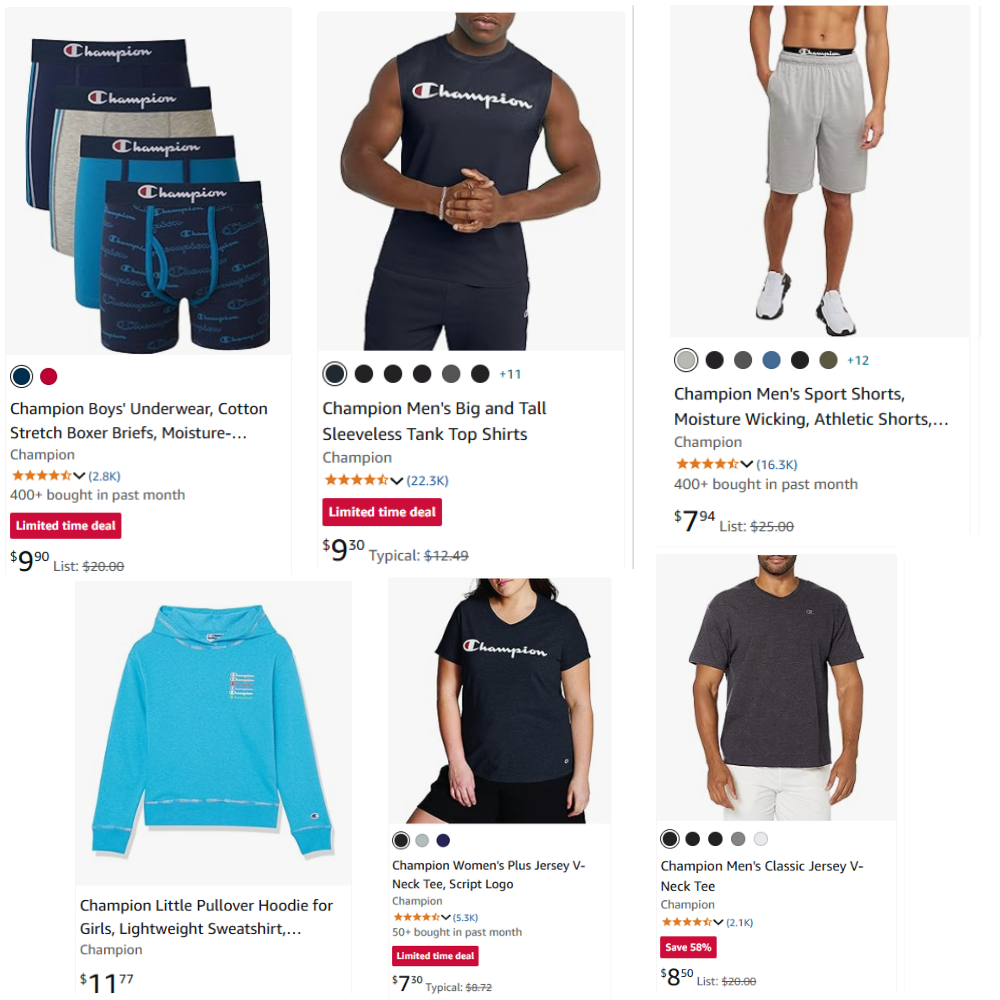Screen dimensions: 1000x1000
Task: Open the boxer briefs product image
Action: click(149, 182)
